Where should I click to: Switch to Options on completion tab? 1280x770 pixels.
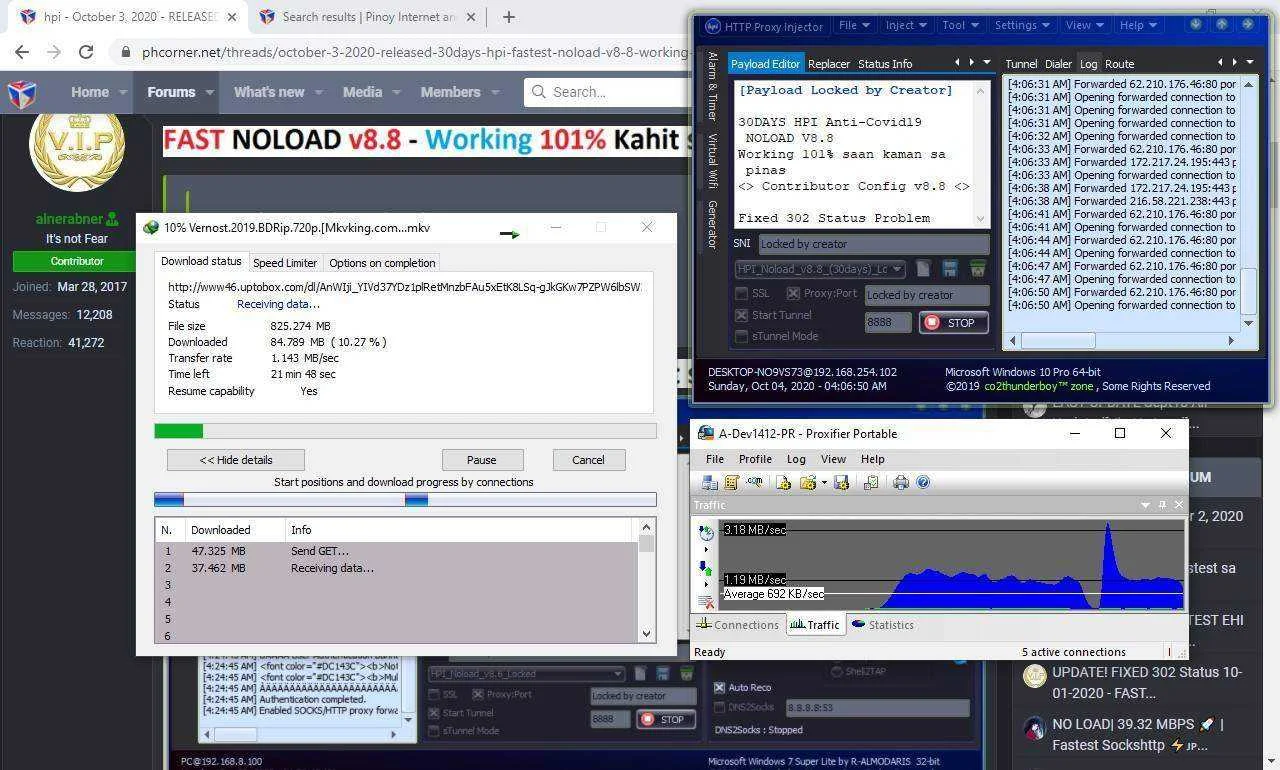point(382,263)
